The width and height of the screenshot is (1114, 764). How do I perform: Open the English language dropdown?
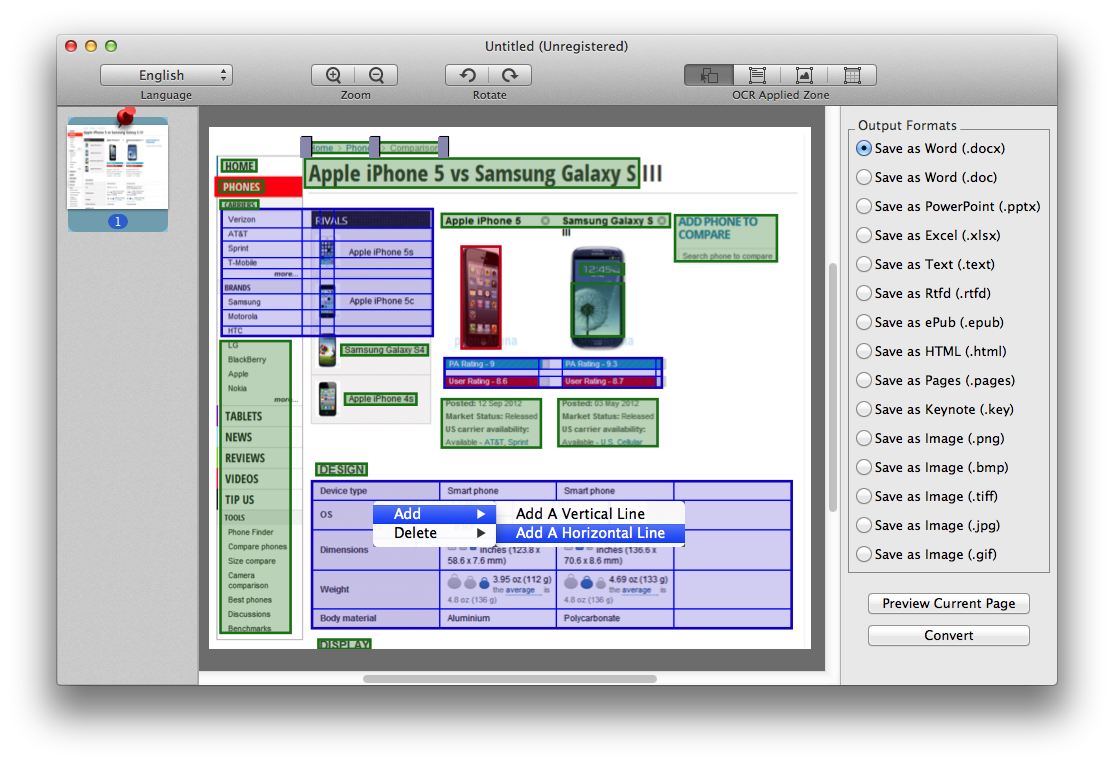(x=166, y=75)
